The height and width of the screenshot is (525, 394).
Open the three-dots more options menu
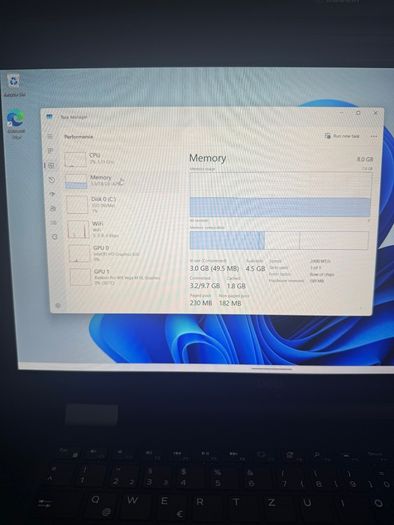click(x=374, y=136)
